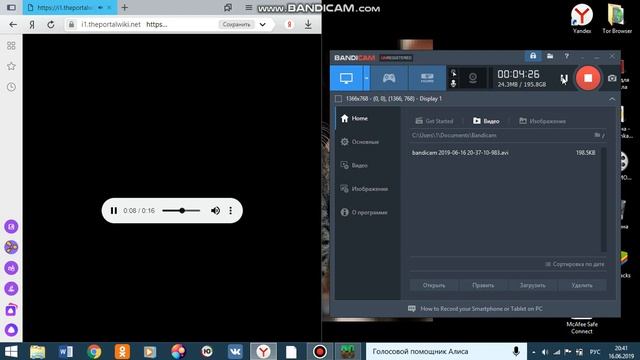Screen dimensions: 640x360
Task: Take a screenshot with the camera icon
Action: [x=612, y=78]
